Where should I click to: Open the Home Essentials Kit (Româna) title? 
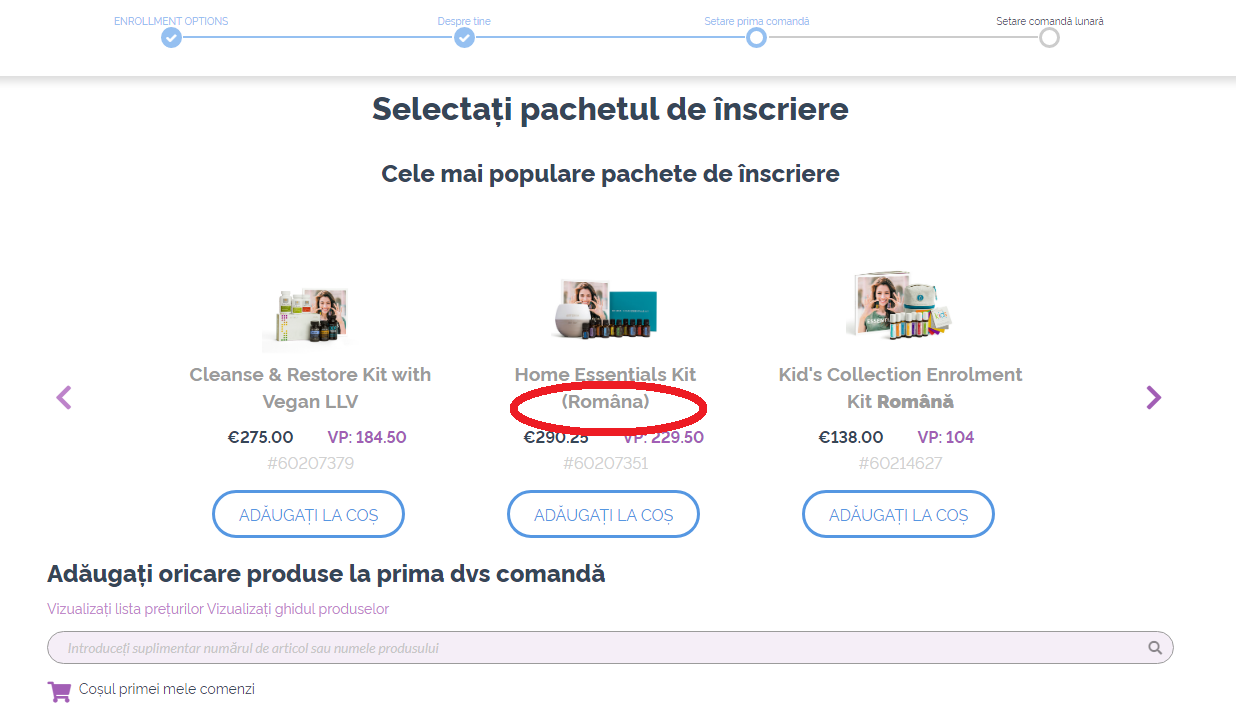(x=605, y=387)
